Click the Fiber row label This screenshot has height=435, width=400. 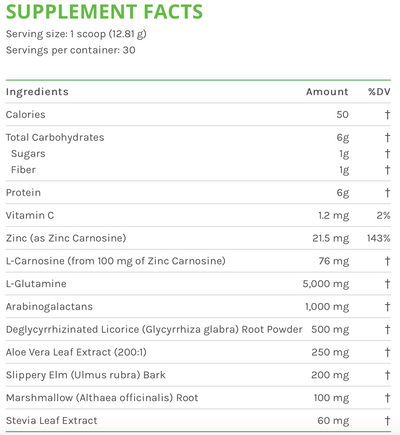click(x=23, y=170)
